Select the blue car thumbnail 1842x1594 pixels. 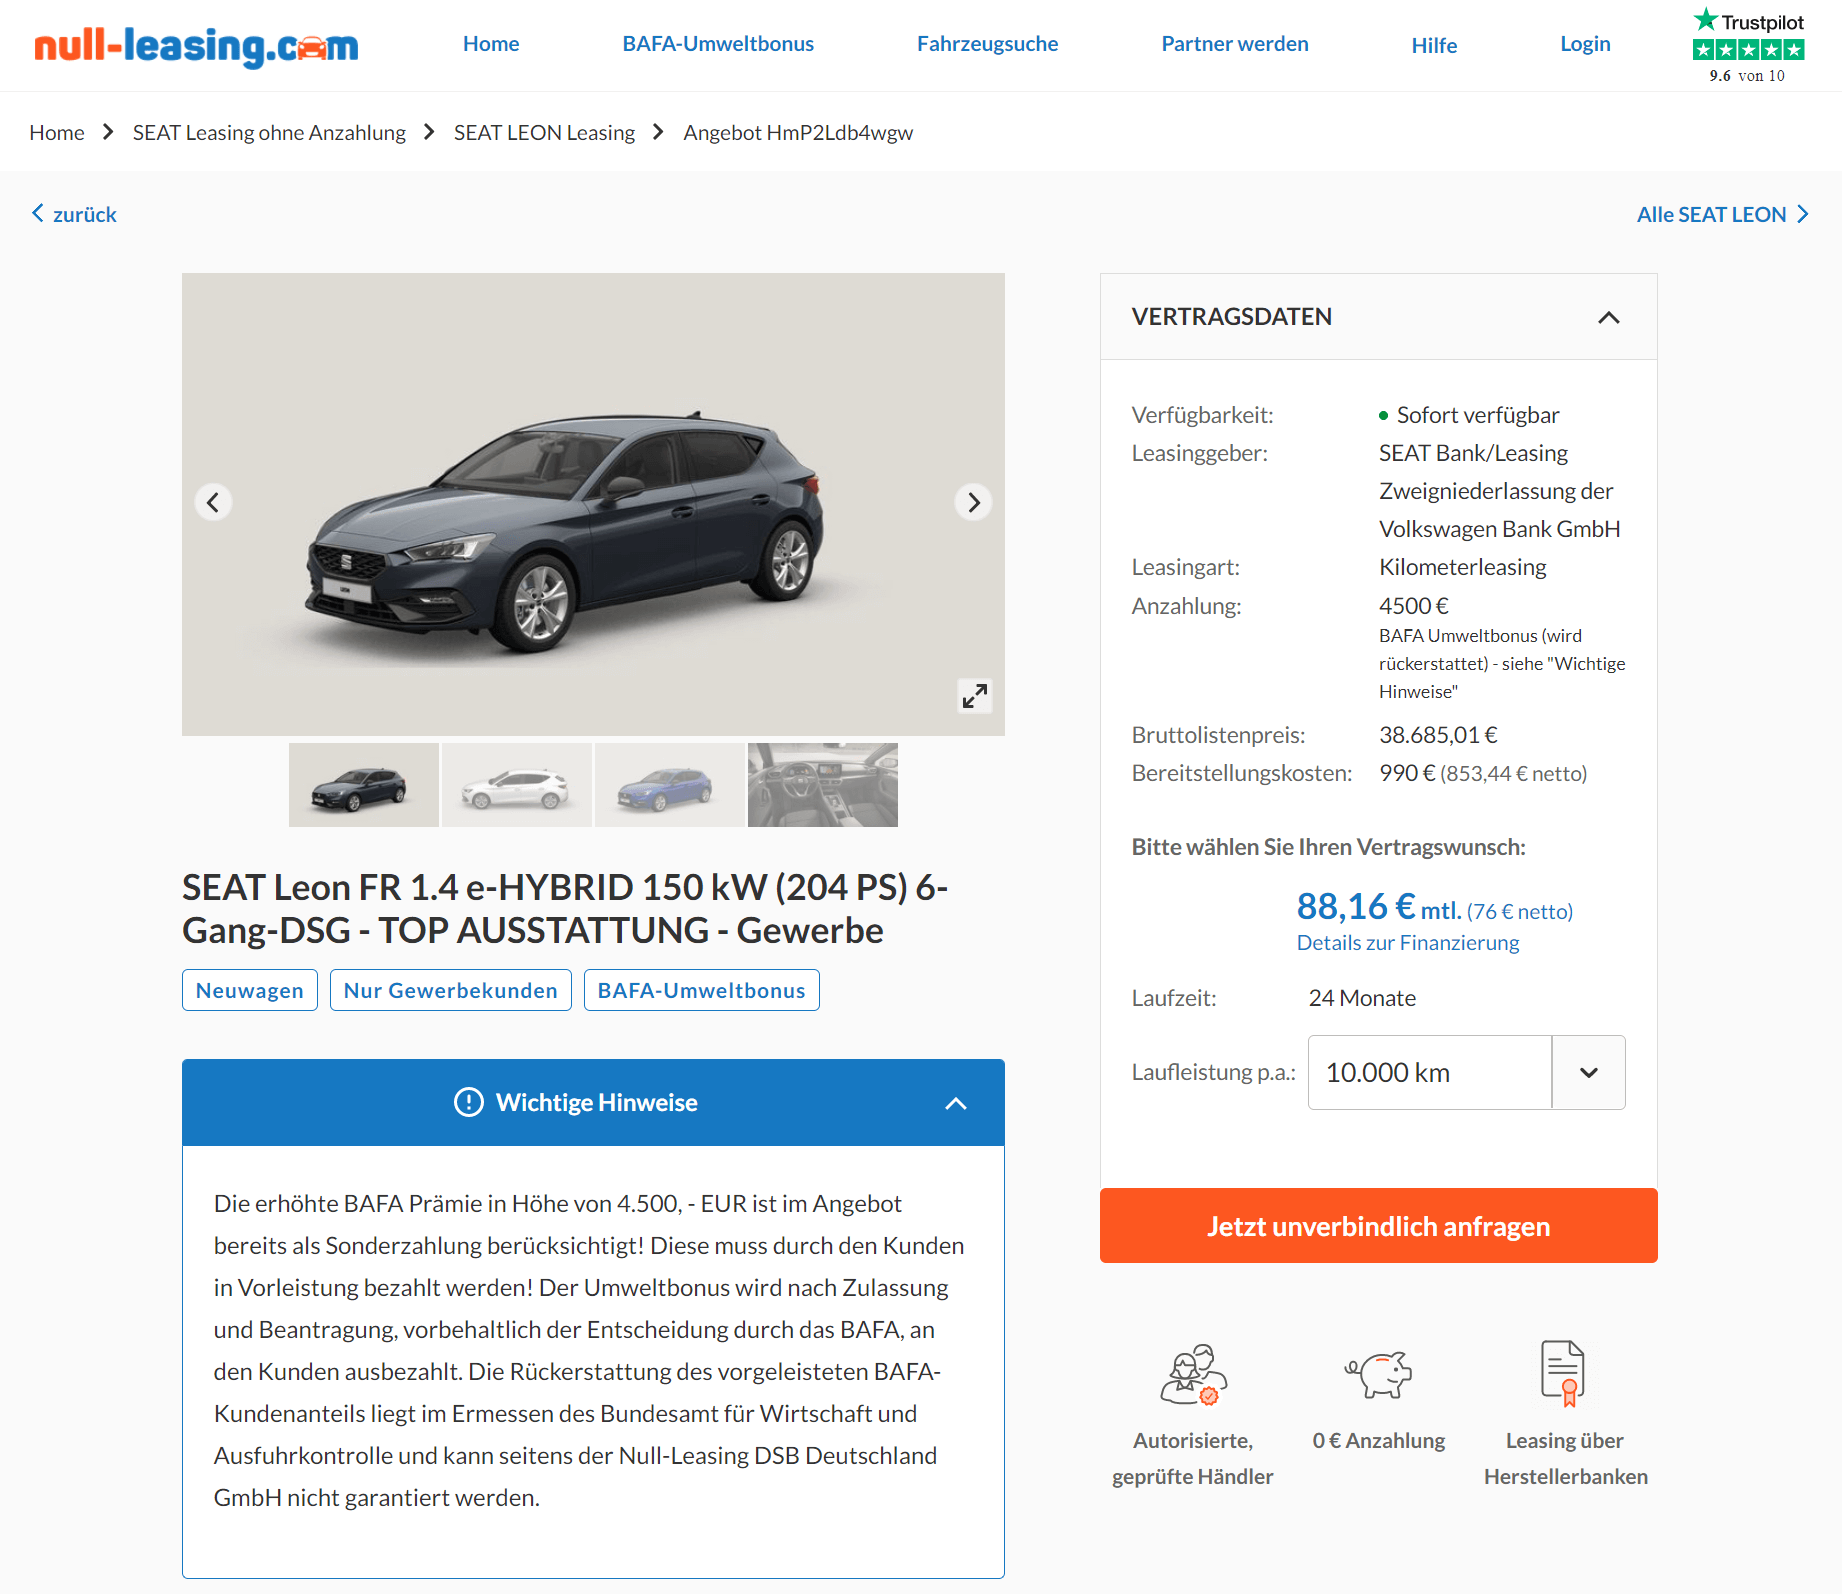pyautogui.click(x=670, y=785)
